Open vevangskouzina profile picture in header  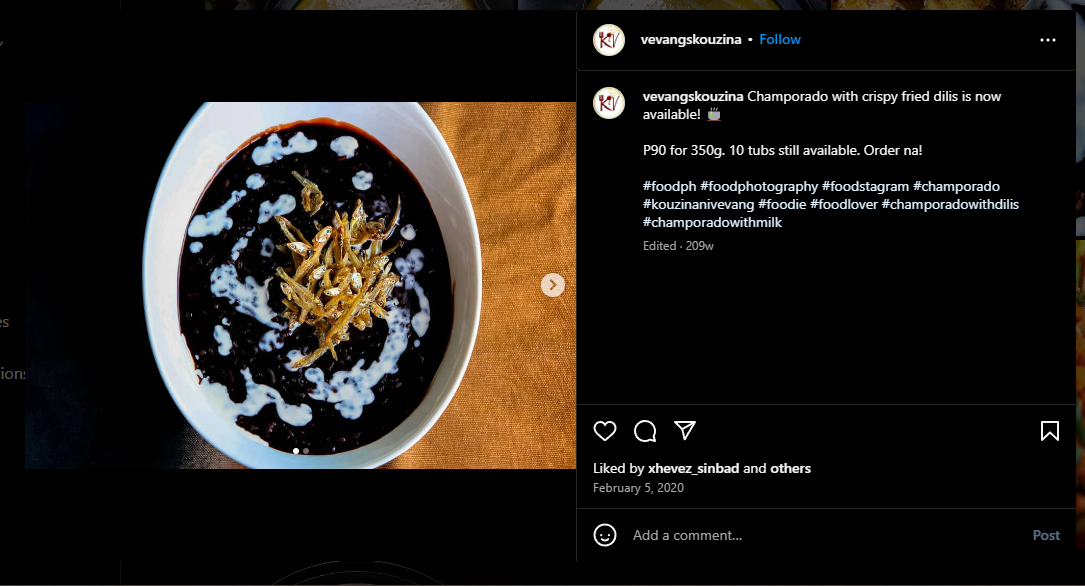(x=609, y=40)
